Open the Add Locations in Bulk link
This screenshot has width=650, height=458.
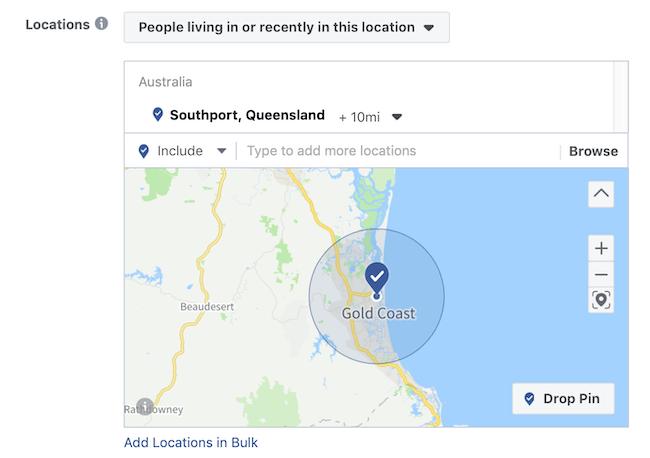pos(191,442)
